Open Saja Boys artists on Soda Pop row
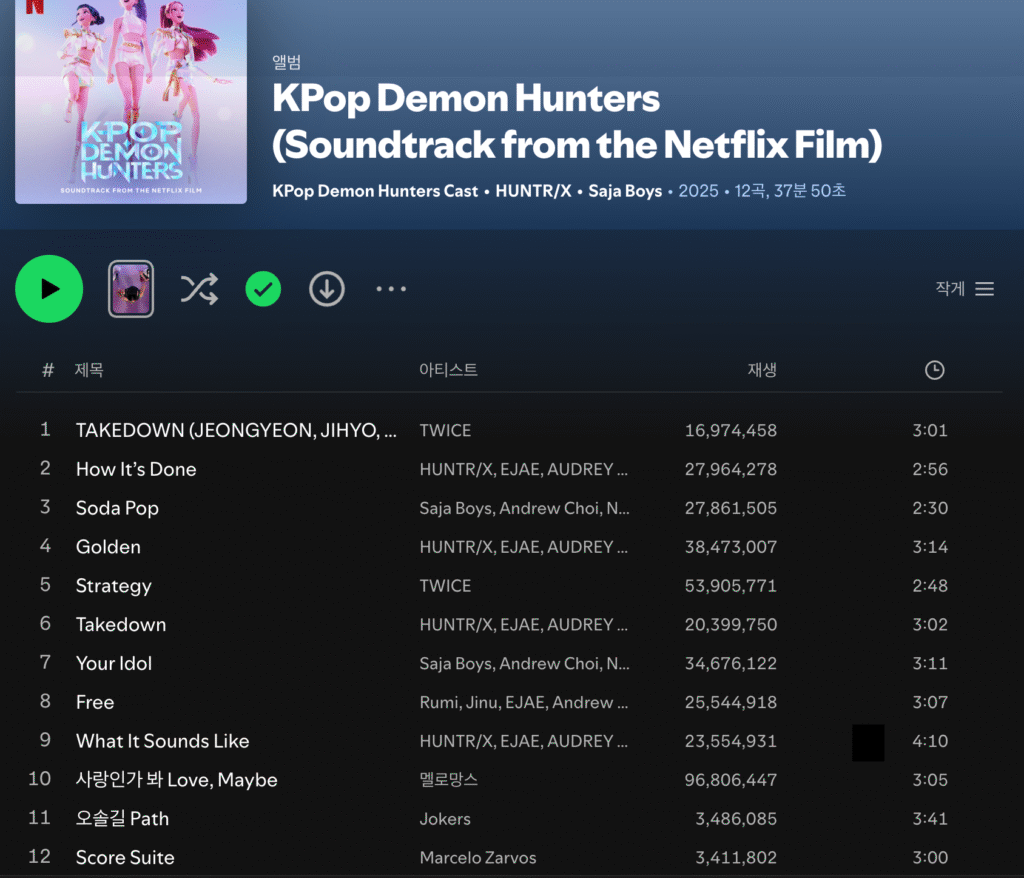 coord(524,508)
